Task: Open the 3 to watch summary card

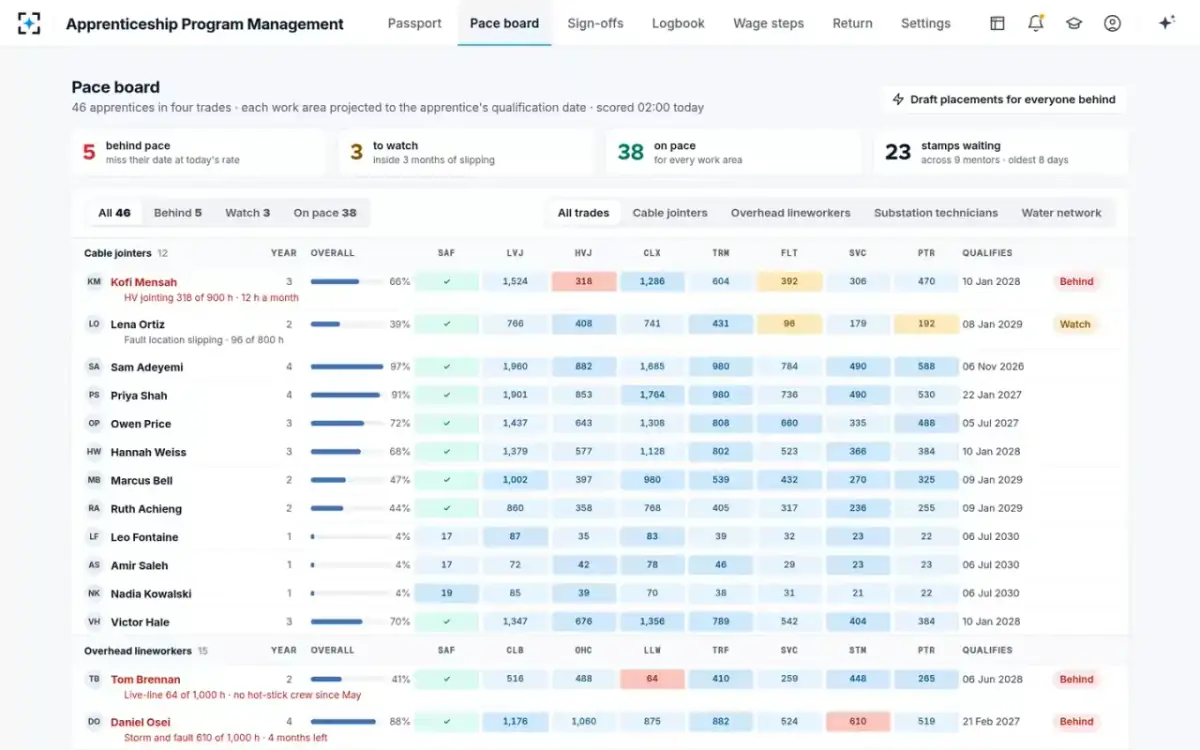Action: pos(466,152)
